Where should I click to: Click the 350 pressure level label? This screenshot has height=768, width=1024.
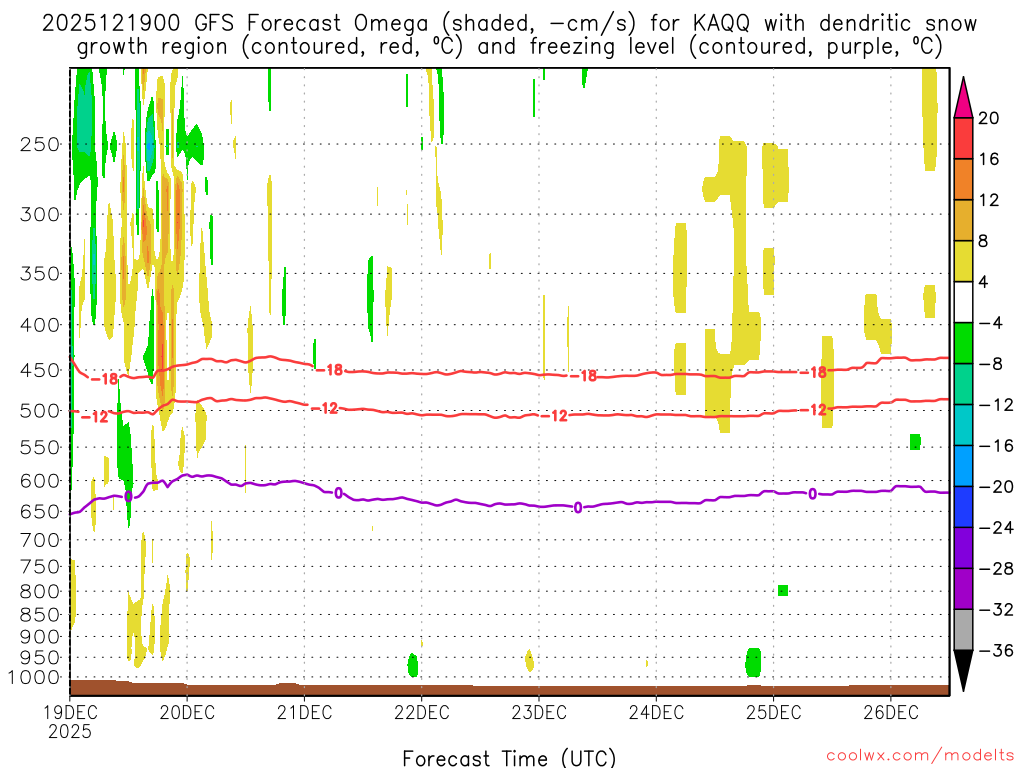pos(40,273)
